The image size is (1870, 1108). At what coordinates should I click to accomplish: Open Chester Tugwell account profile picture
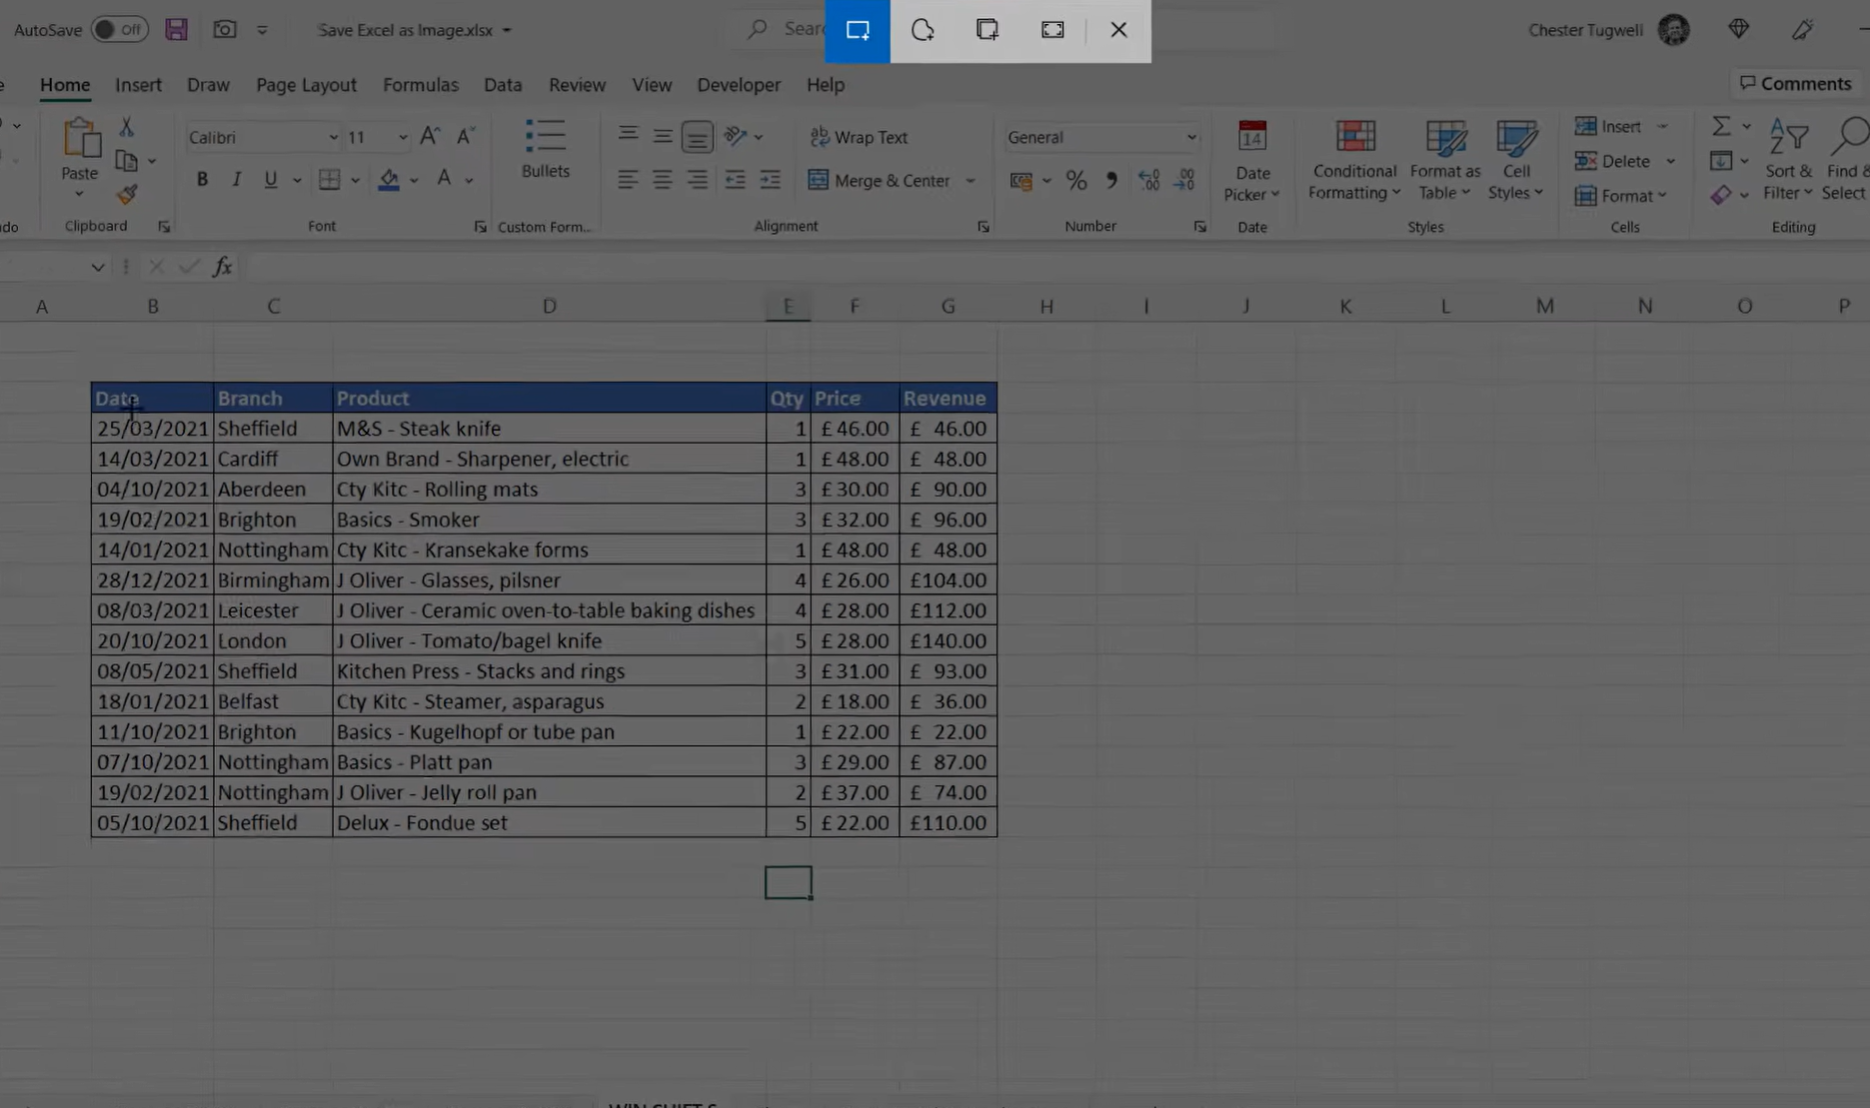tap(1673, 30)
